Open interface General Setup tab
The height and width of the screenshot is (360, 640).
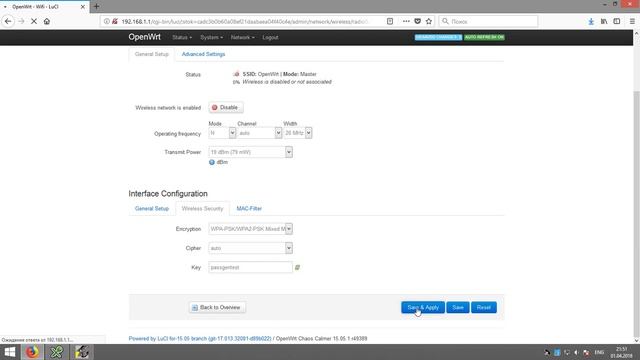151,209
